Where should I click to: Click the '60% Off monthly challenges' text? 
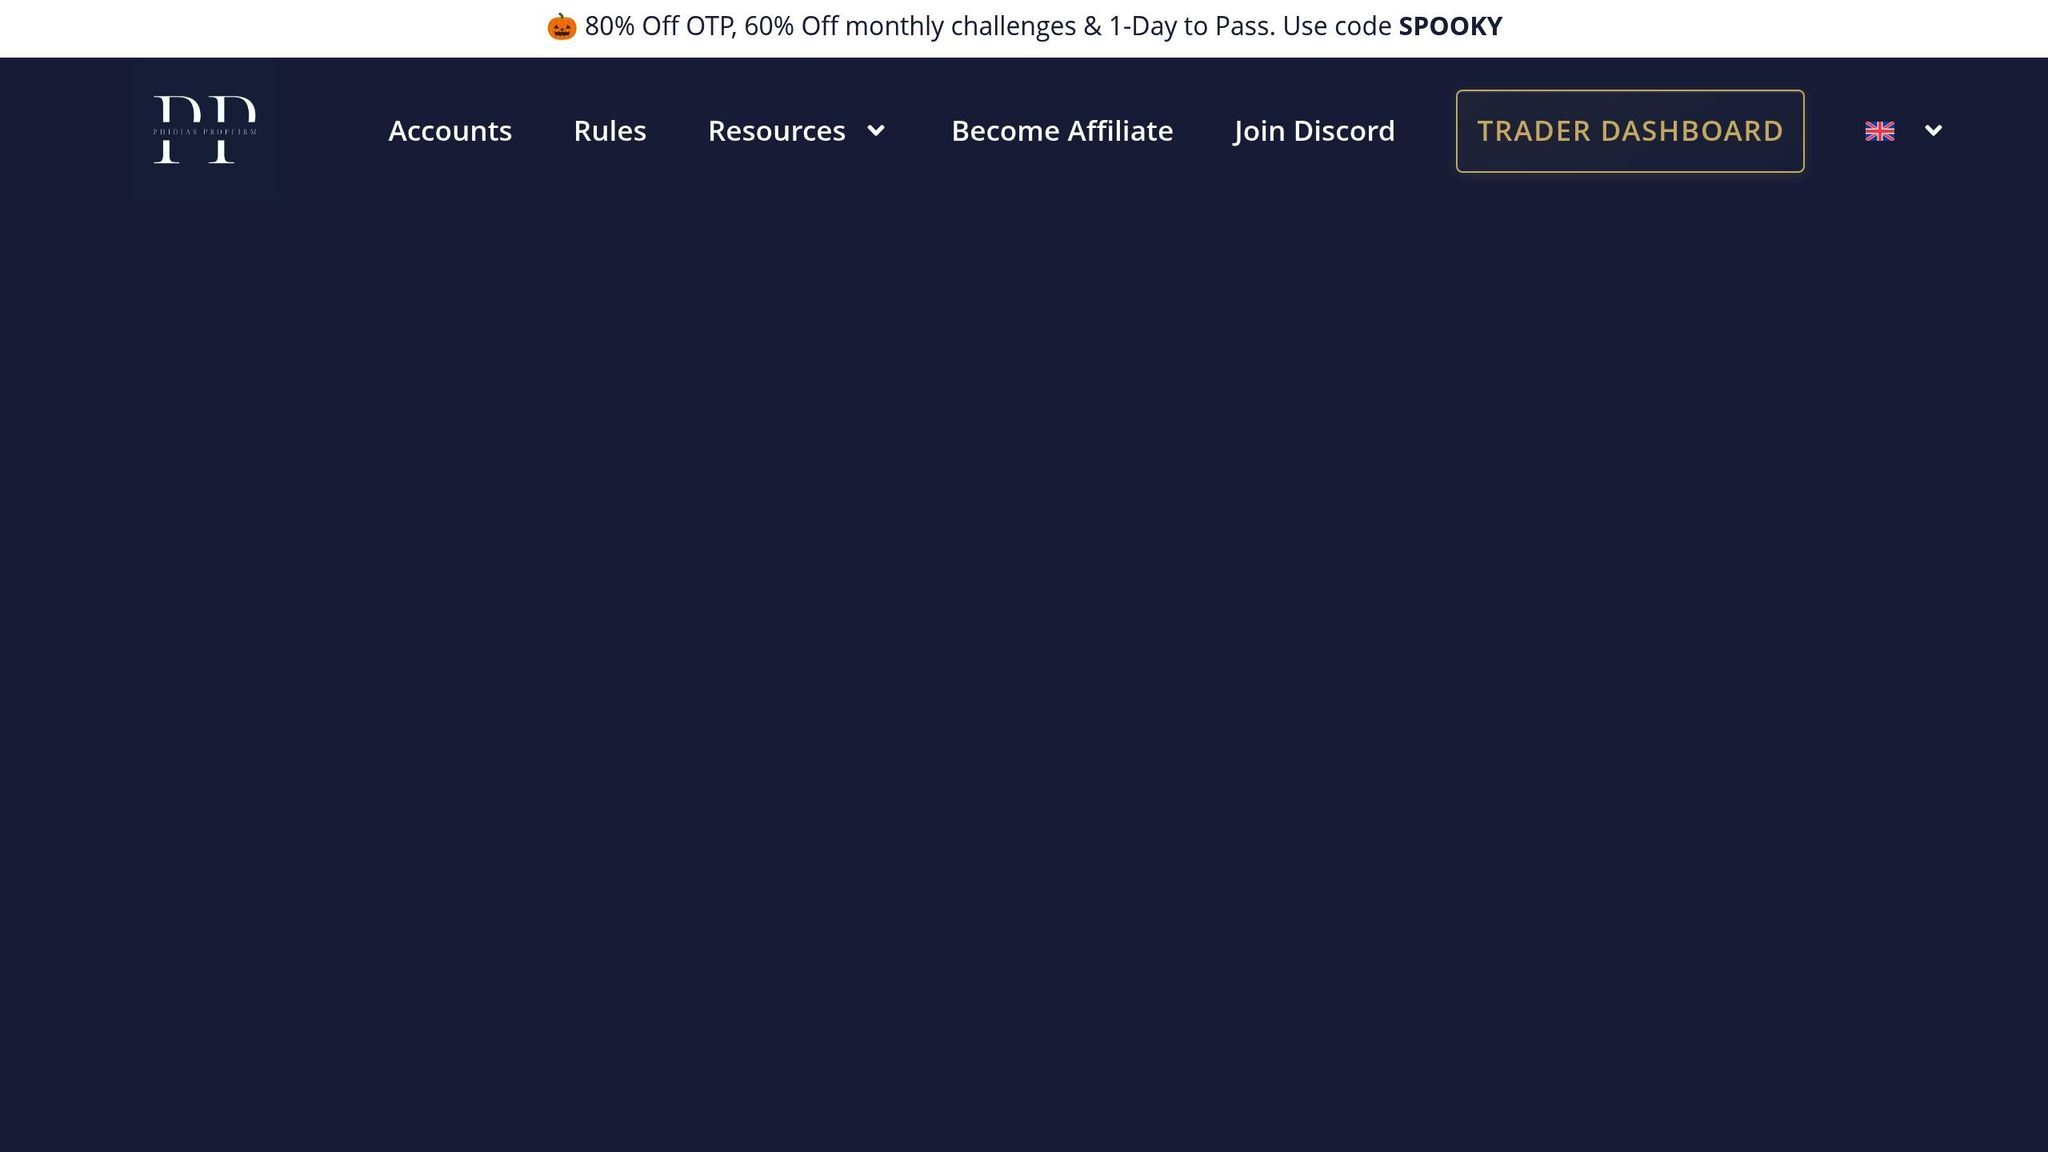(909, 27)
